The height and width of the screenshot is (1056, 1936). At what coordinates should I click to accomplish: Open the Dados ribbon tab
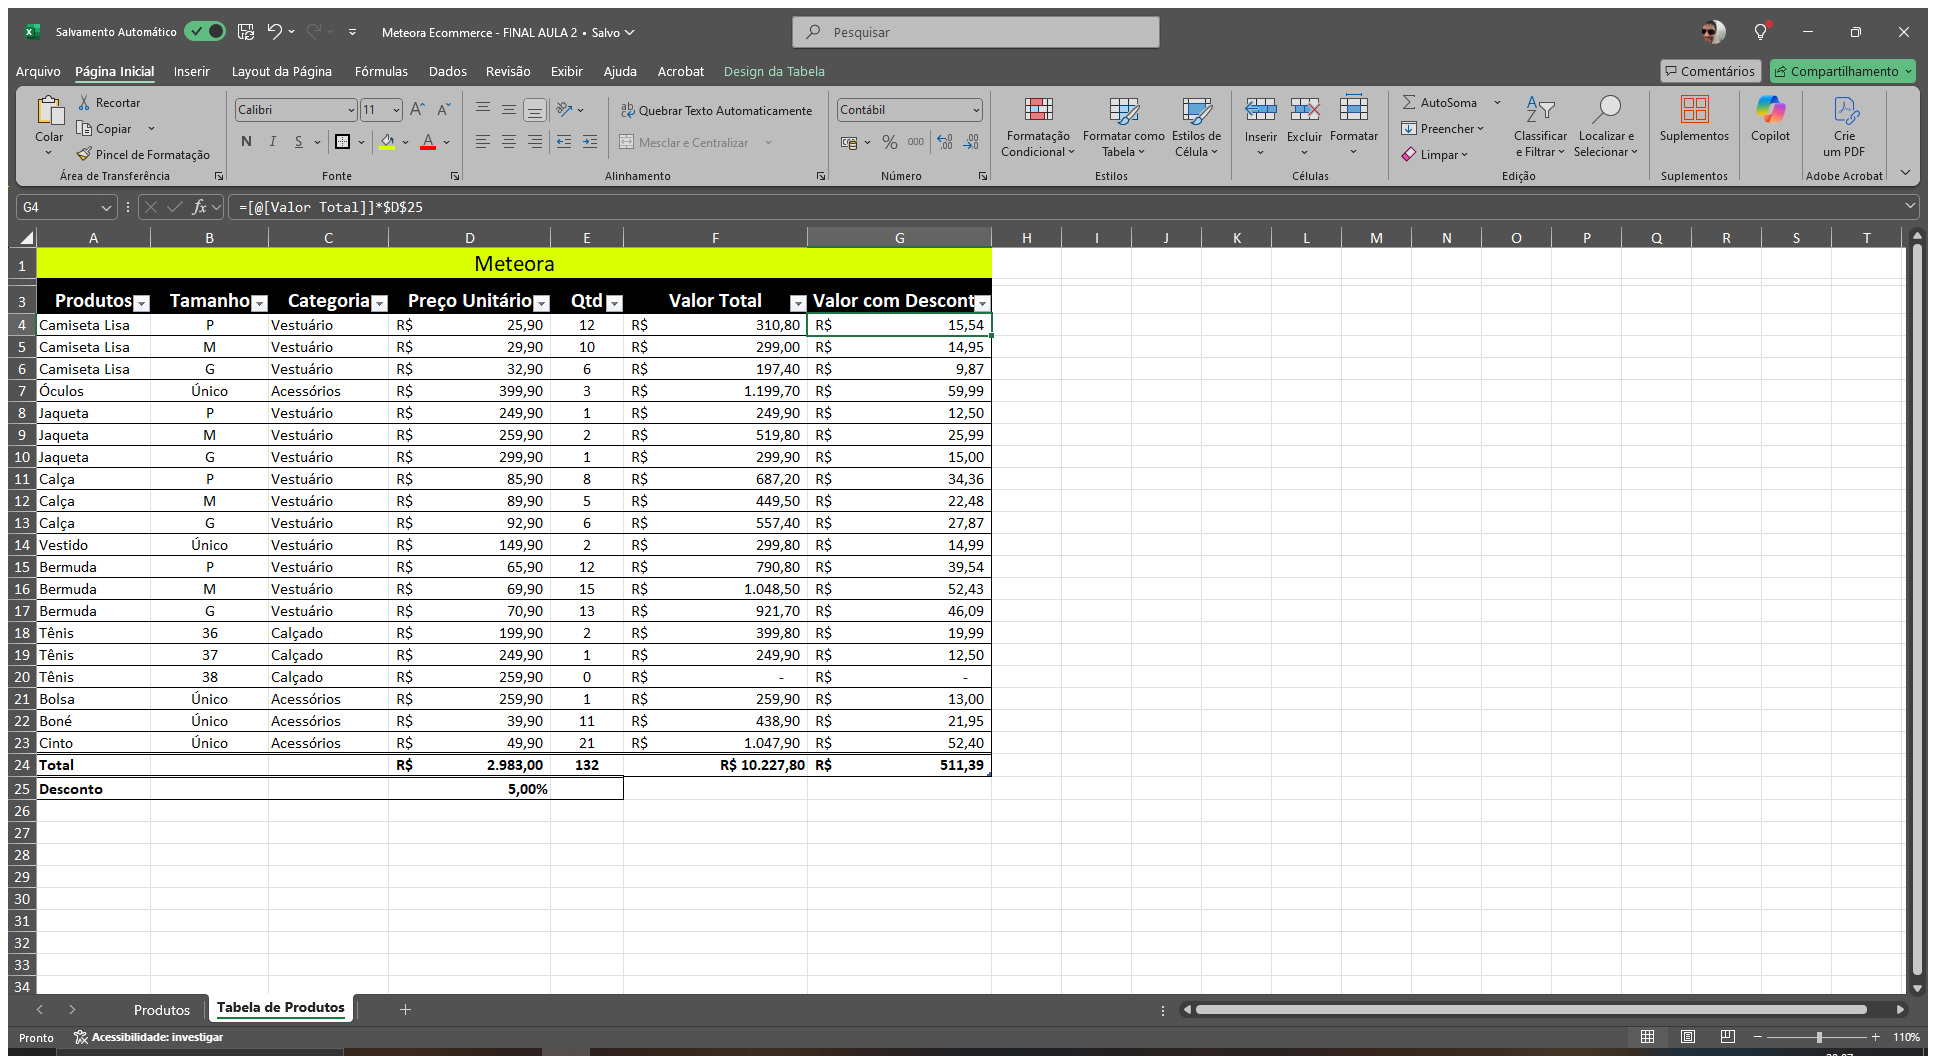(447, 72)
